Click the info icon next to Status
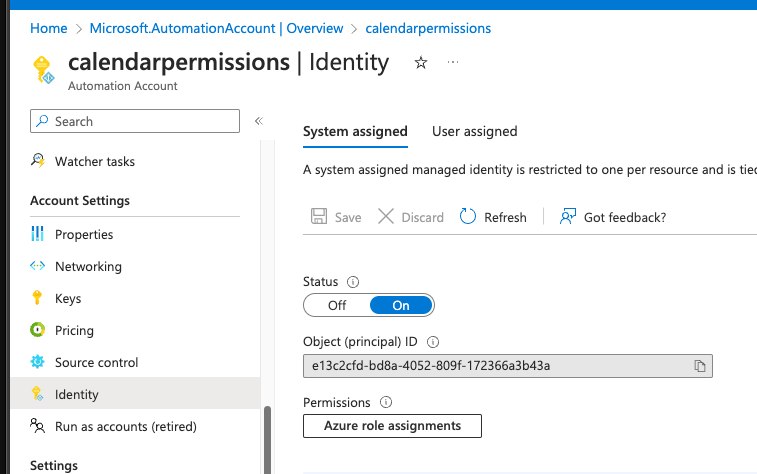This screenshot has height=474, width=757. click(353, 282)
